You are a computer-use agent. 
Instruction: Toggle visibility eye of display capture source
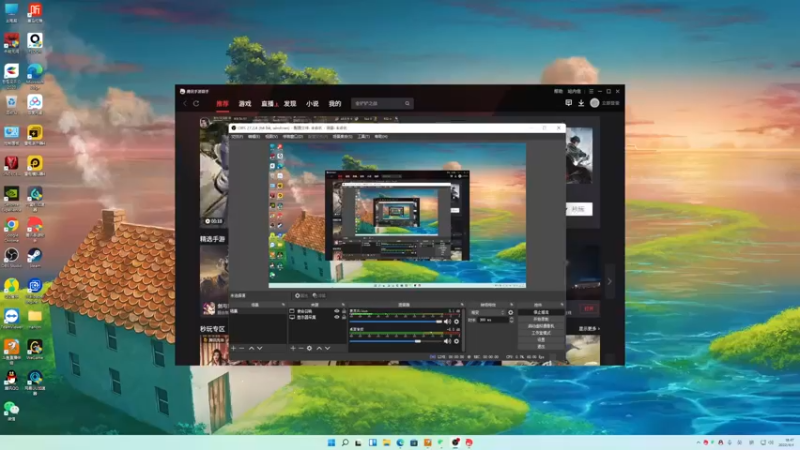[337, 317]
